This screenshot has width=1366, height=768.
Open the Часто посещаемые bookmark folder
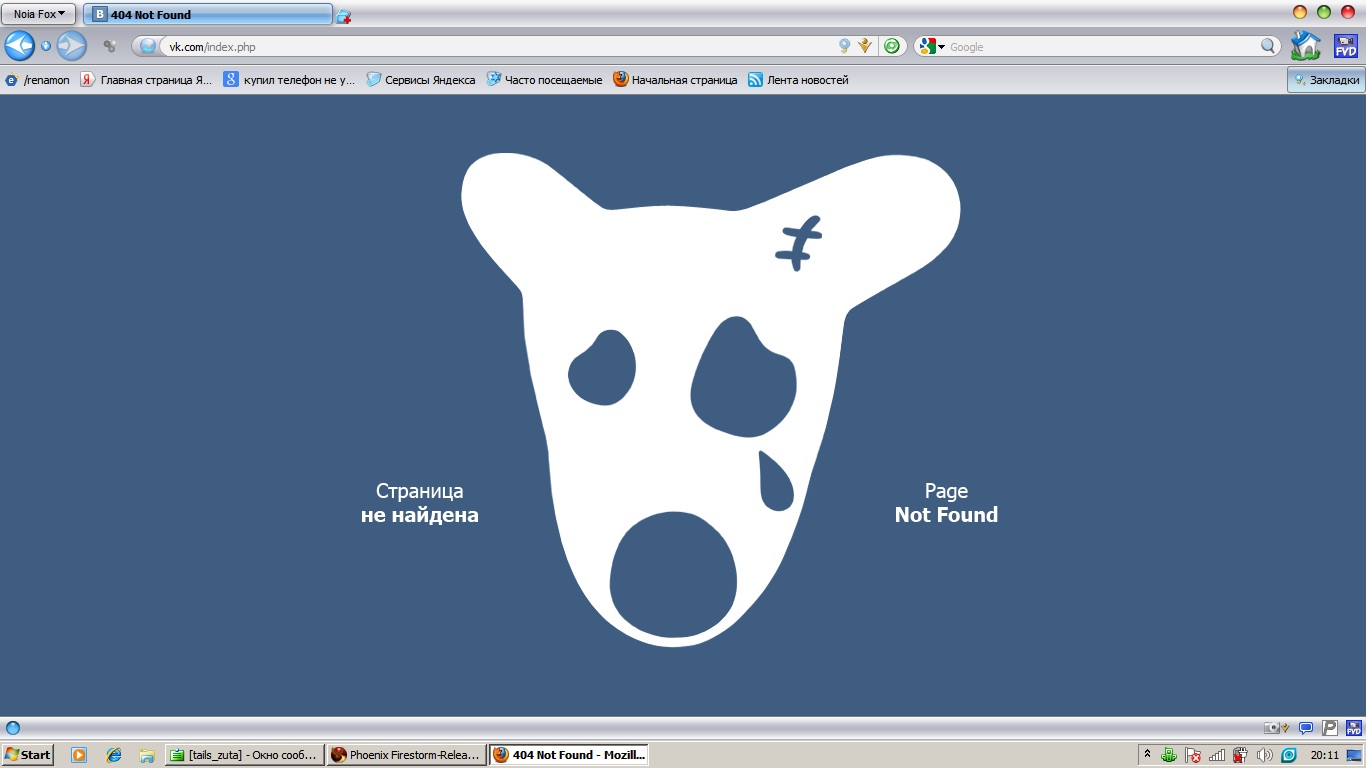[544, 80]
